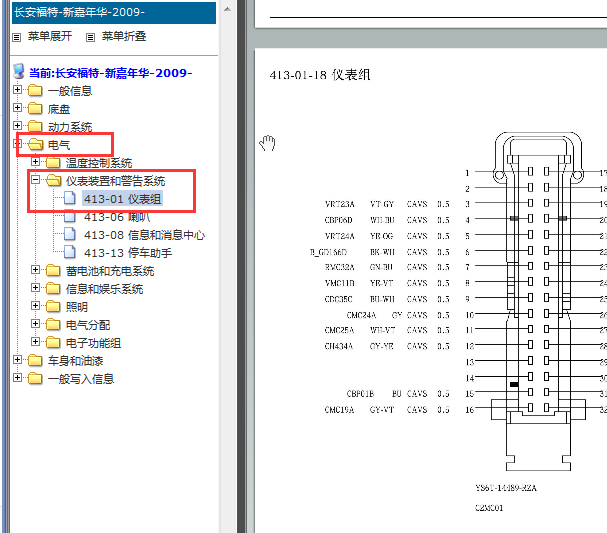Select the 动力系统 tree item

click(x=70, y=127)
